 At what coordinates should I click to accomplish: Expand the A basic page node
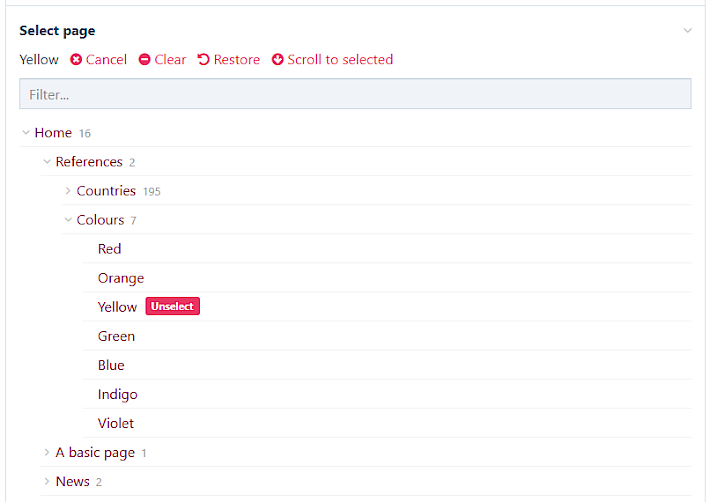47,453
